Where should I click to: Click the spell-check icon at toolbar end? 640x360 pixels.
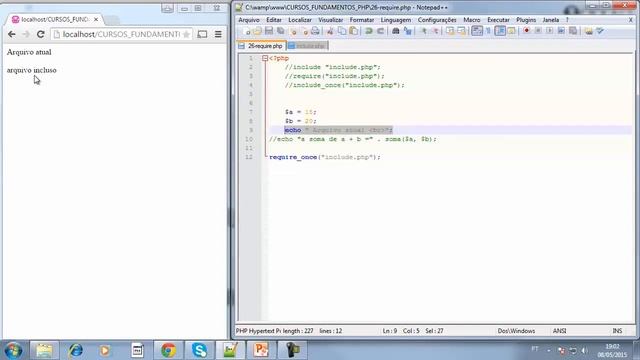pyautogui.click(x=600, y=31)
